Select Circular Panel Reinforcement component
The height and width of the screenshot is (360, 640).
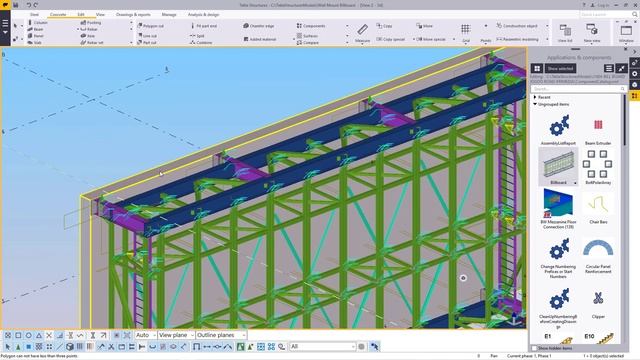tap(598, 256)
